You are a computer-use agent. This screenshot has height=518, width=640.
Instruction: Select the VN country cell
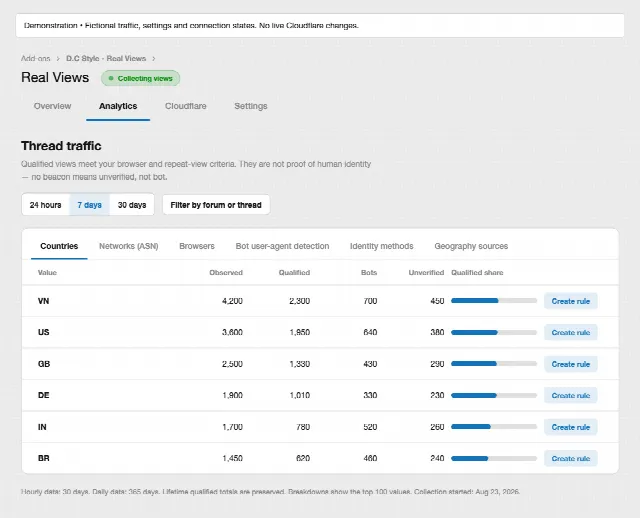coord(43,301)
